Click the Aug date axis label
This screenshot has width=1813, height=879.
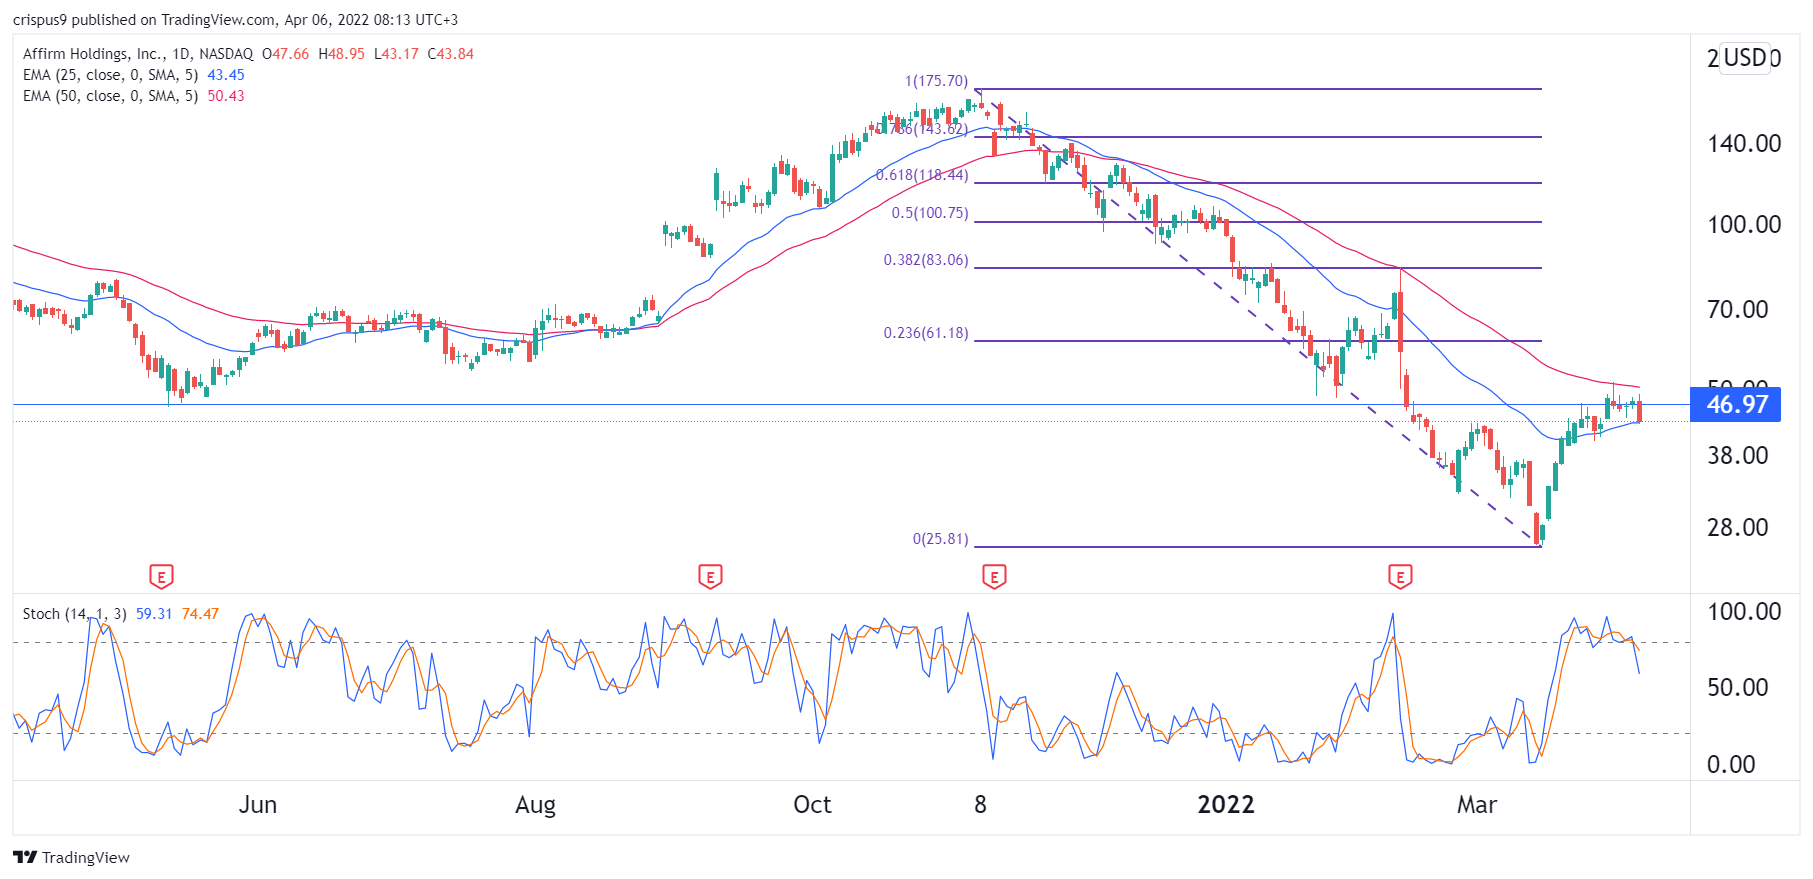tap(535, 805)
